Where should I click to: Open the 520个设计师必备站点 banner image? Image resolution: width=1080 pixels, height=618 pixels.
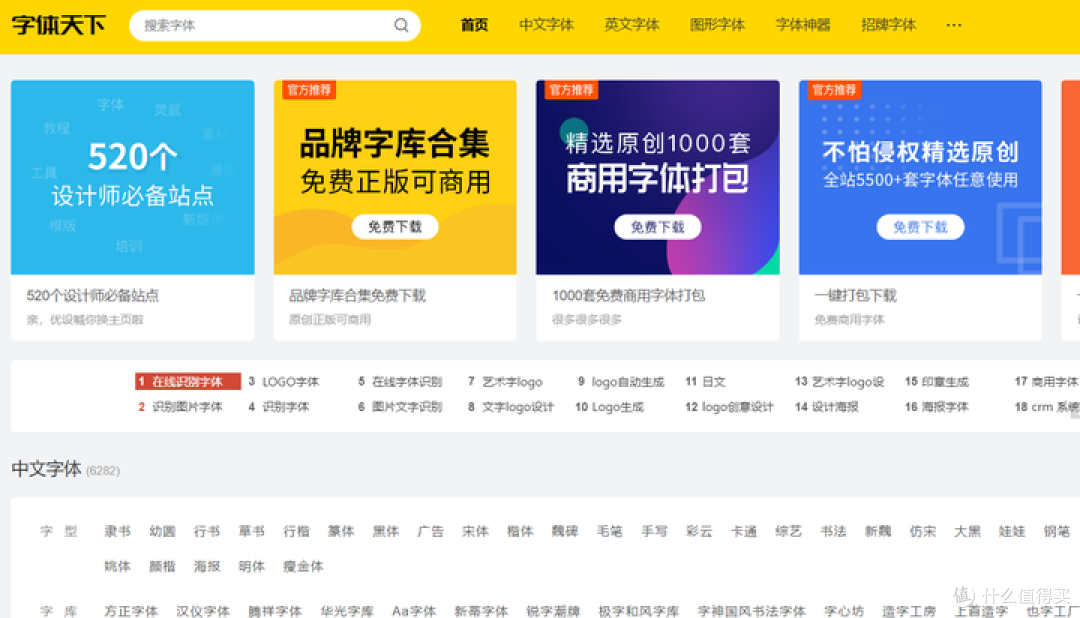[132, 177]
